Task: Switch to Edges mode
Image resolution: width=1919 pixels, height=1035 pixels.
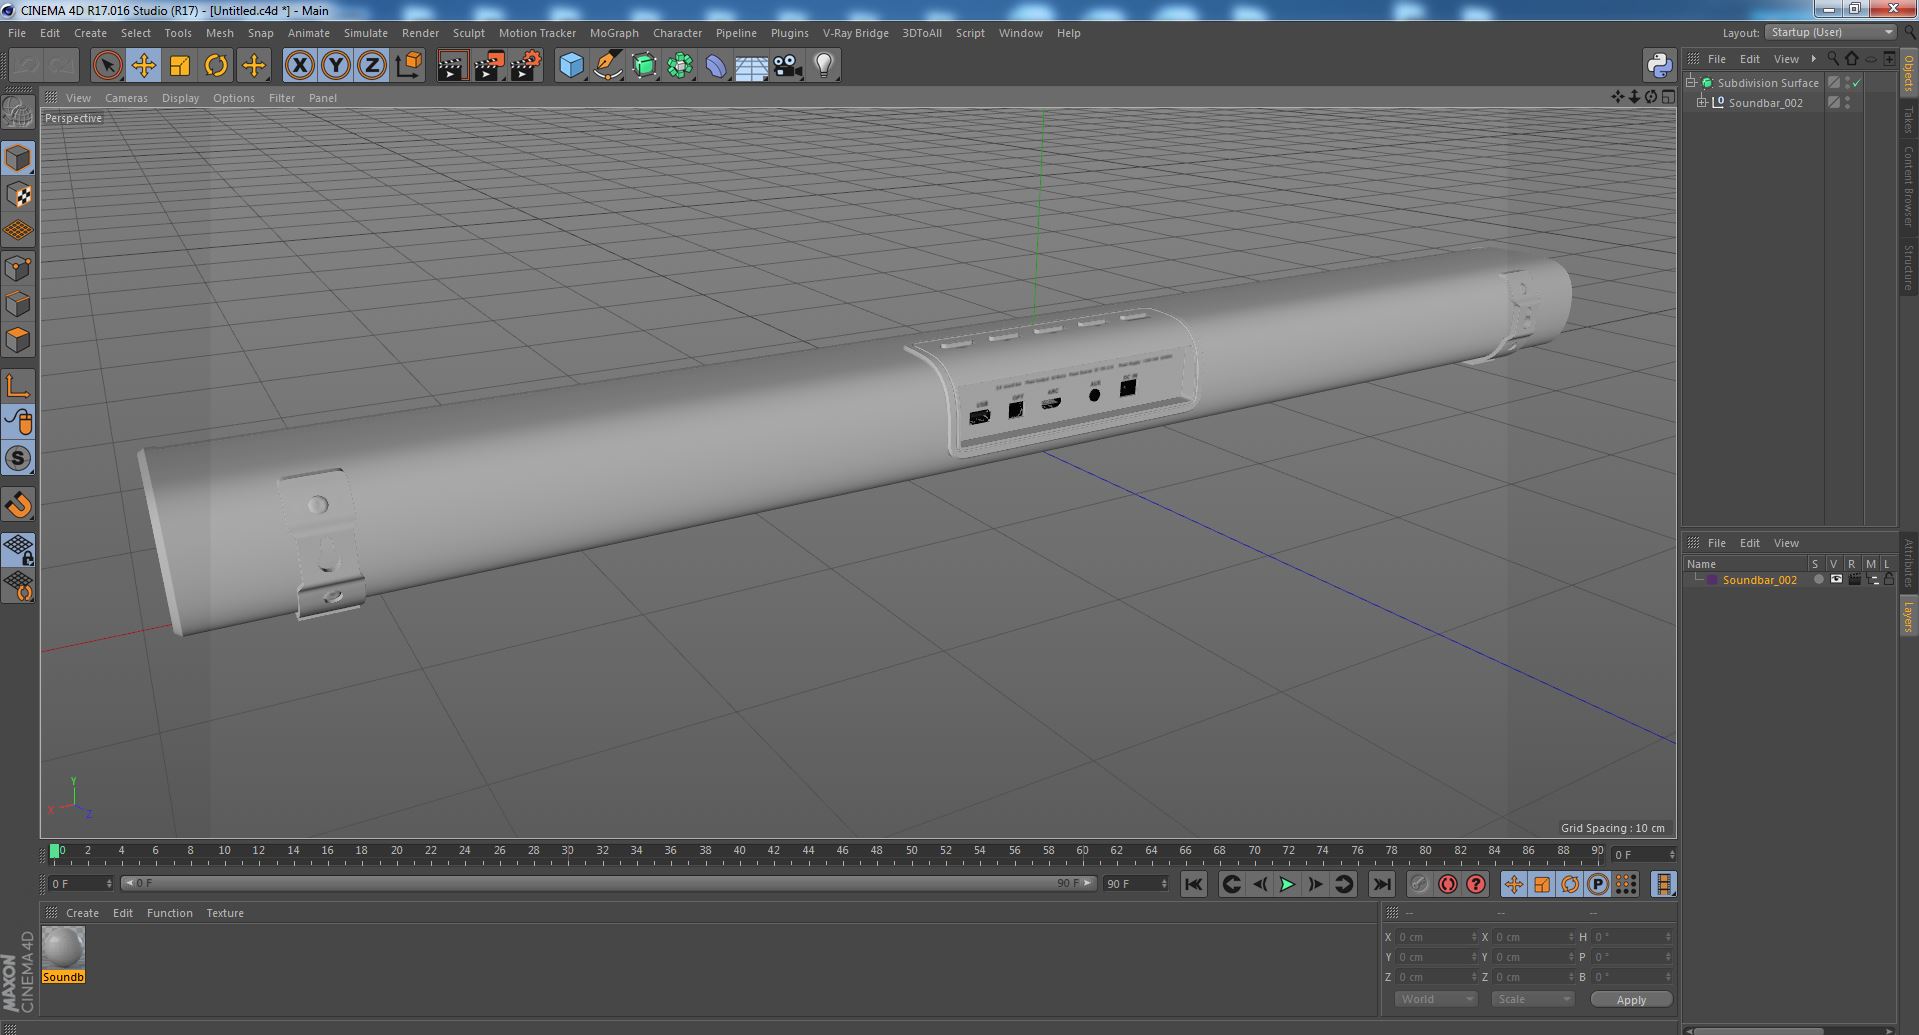Action: pos(18,304)
